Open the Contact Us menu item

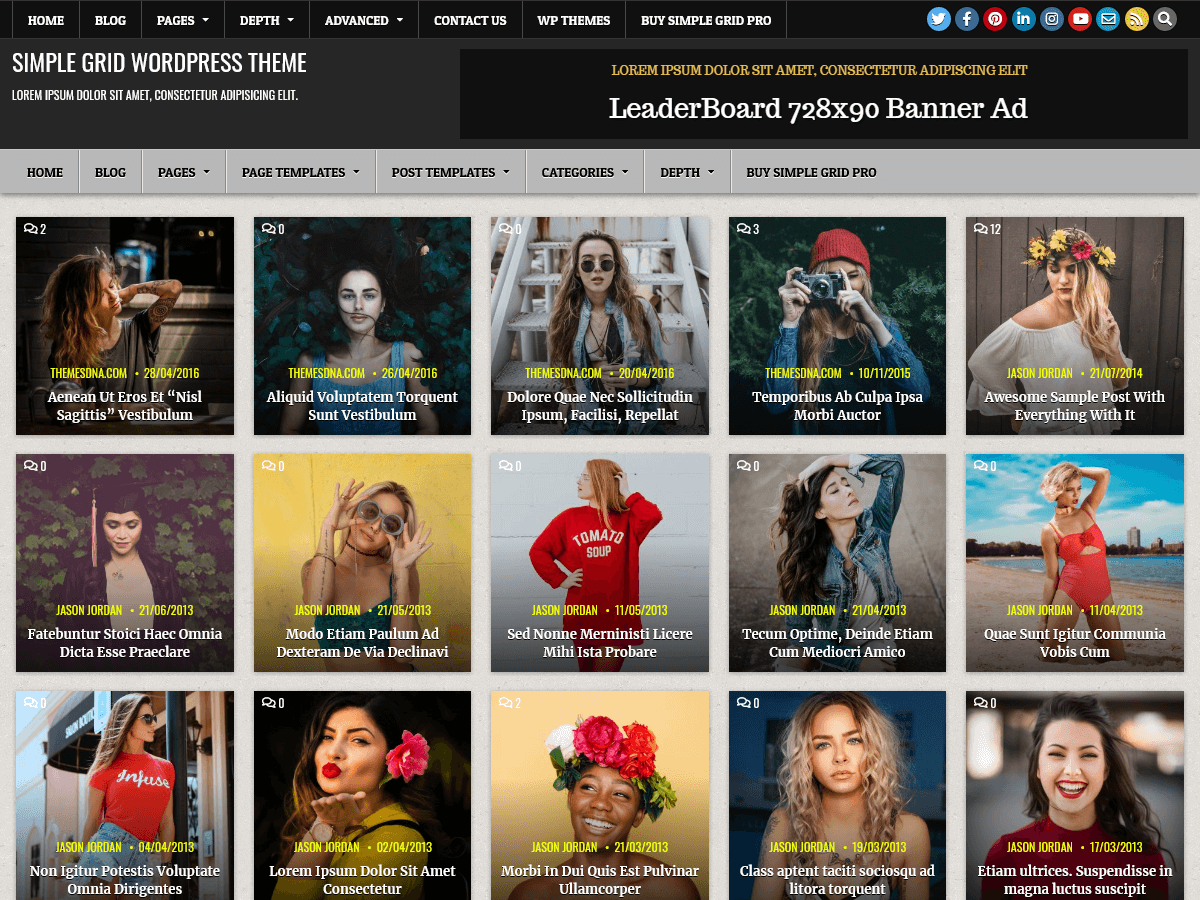(x=470, y=19)
